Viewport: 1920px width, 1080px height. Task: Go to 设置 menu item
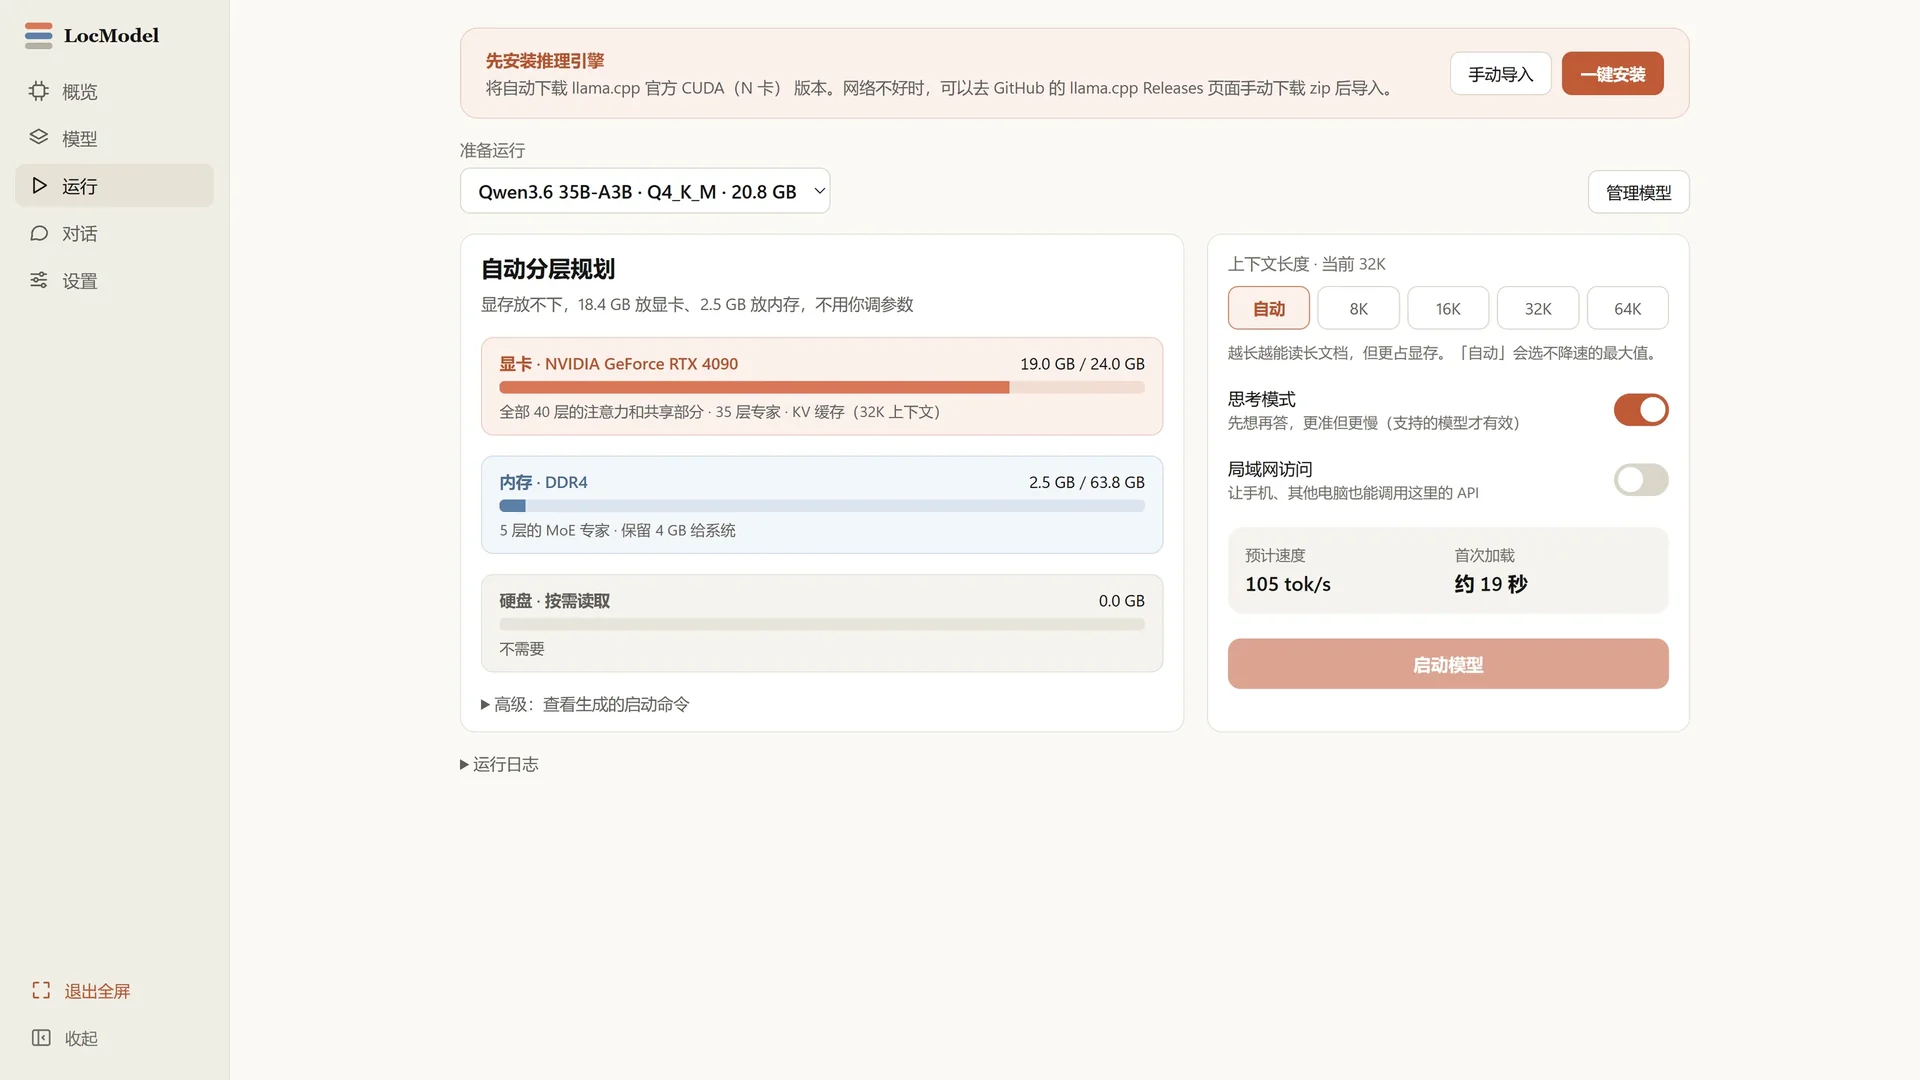pos(114,280)
